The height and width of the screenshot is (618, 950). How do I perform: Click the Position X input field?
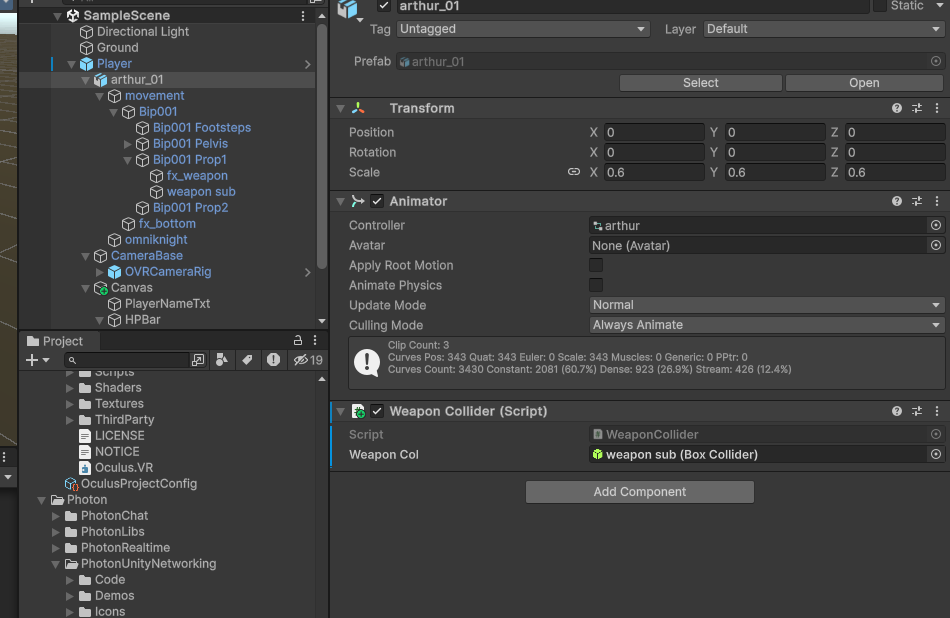click(x=654, y=133)
